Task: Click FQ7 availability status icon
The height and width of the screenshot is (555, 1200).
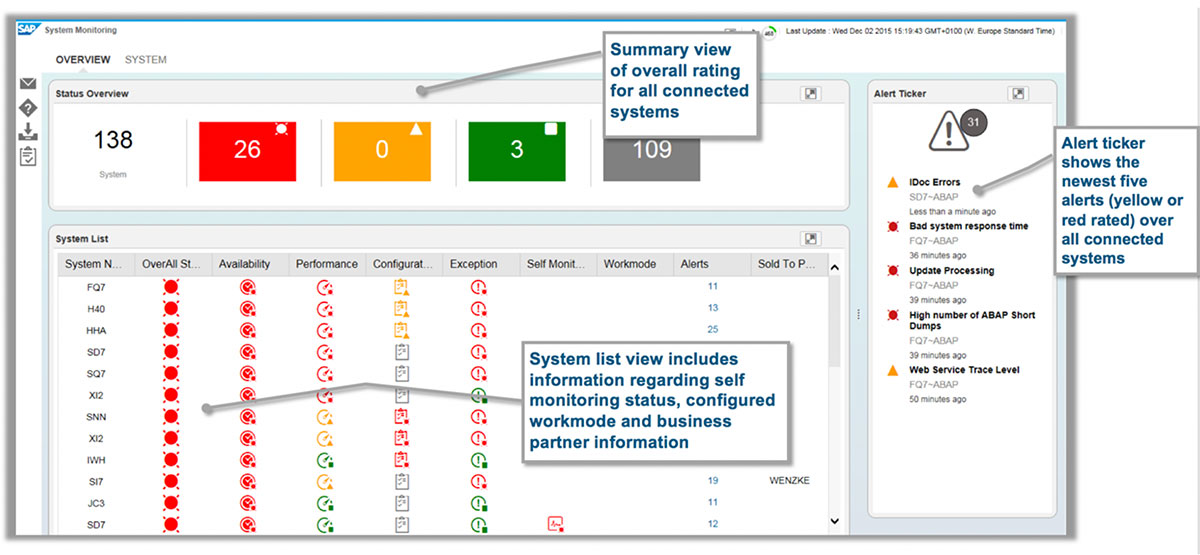Action: coord(248,287)
